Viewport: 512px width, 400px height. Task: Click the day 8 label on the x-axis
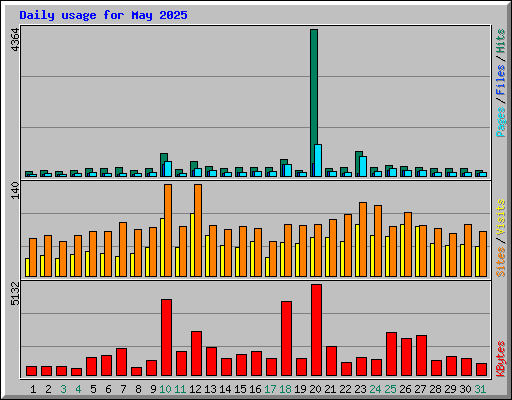tap(138, 389)
